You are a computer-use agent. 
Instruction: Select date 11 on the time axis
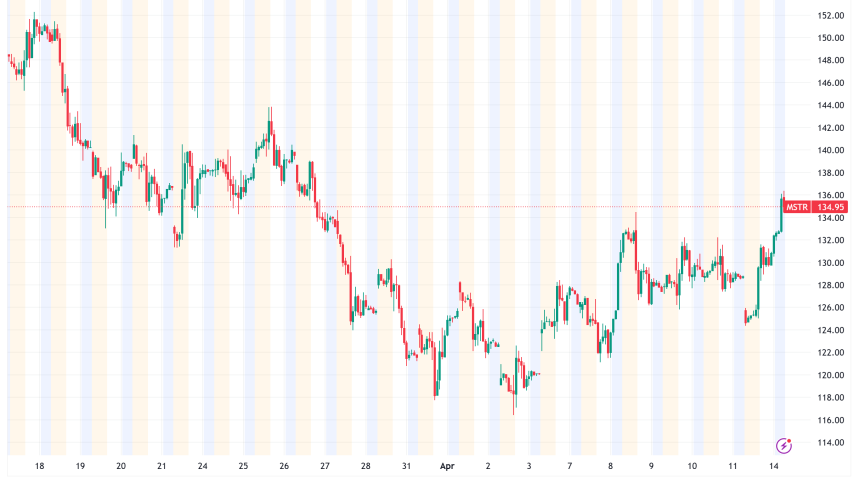(x=733, y=466)
